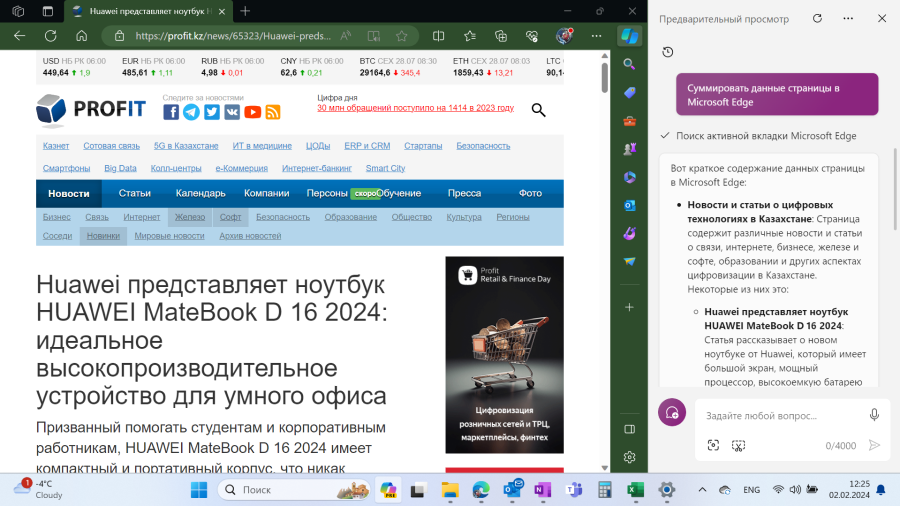
Task: Open sidebar settings gear icon
Action: pos(630,457)
